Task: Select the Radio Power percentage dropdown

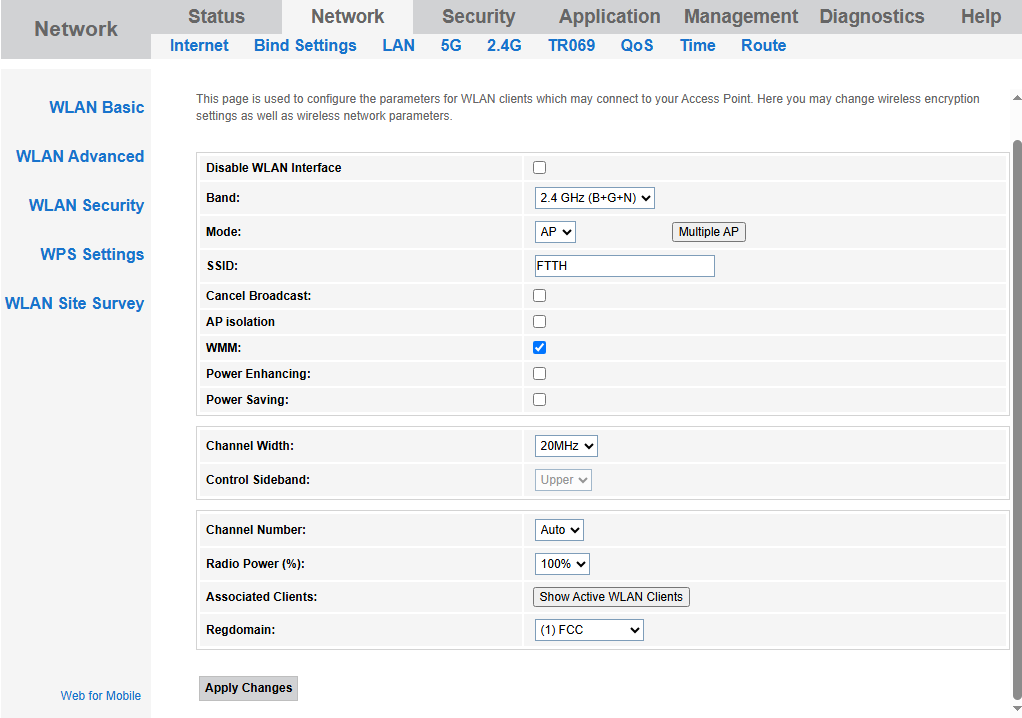Action: pos(562,564)
